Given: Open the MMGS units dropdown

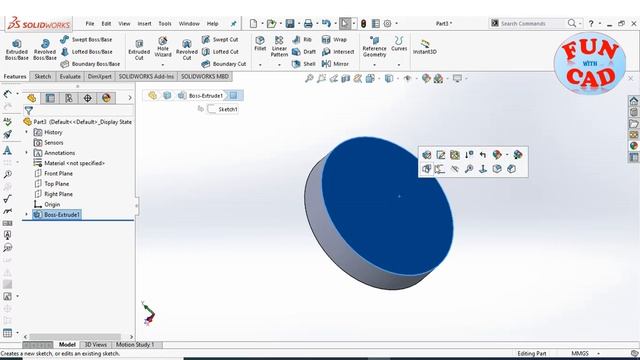Looking at the screenshot, I should [x=599, y=353].
